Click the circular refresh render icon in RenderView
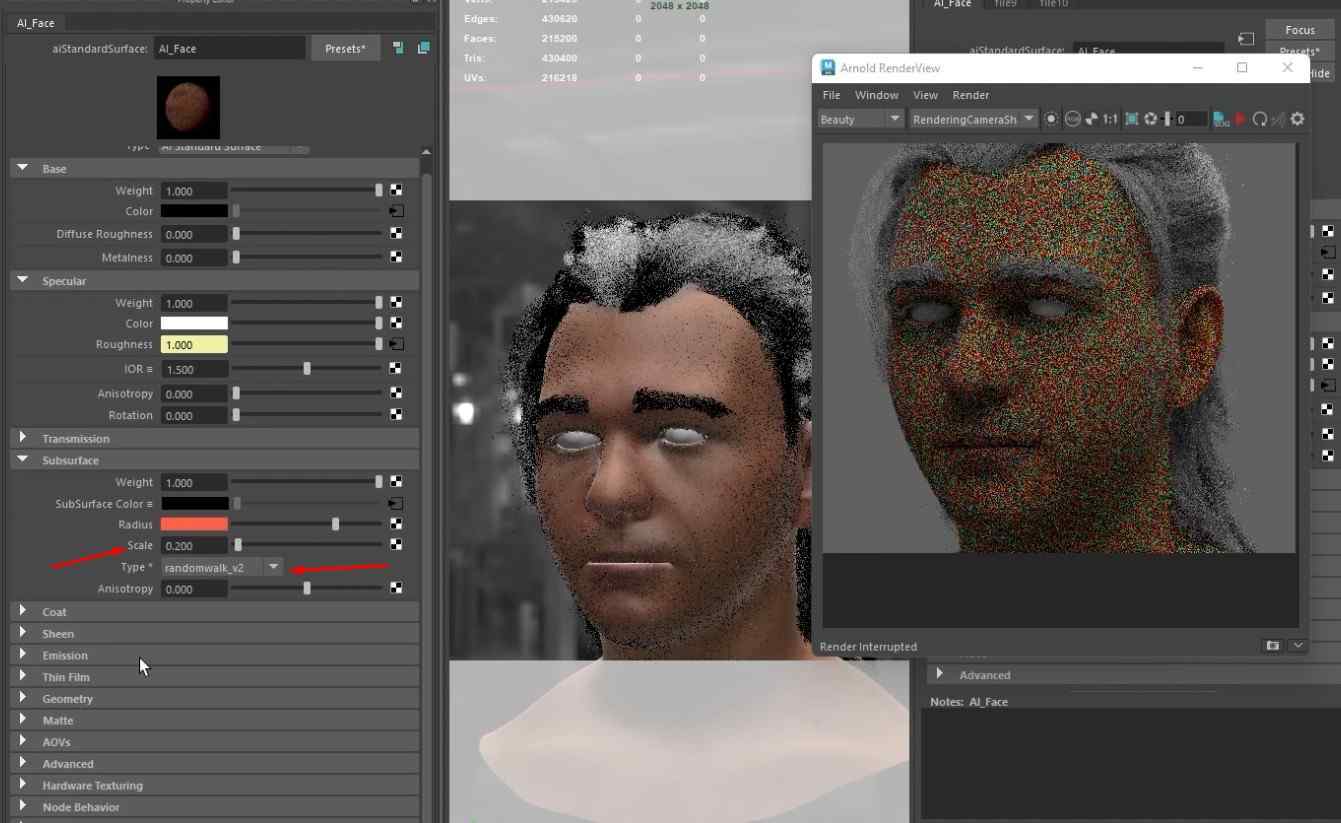This screenshot has height=823, width=1341. click(x=1260, y=119)
